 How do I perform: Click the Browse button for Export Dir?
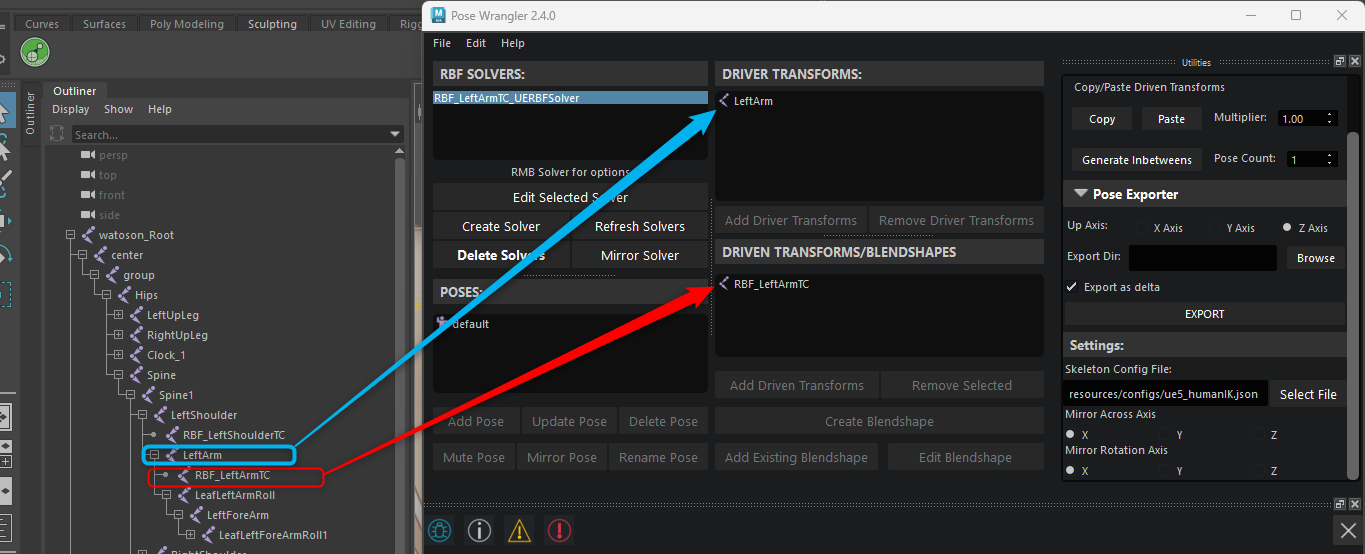pyautogui.click(x=1315, y=258)
